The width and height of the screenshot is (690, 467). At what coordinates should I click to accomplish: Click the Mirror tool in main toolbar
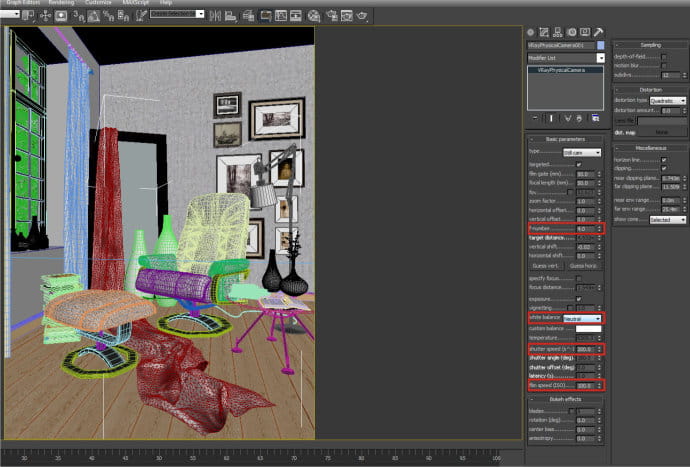click(x=215, y=16)
